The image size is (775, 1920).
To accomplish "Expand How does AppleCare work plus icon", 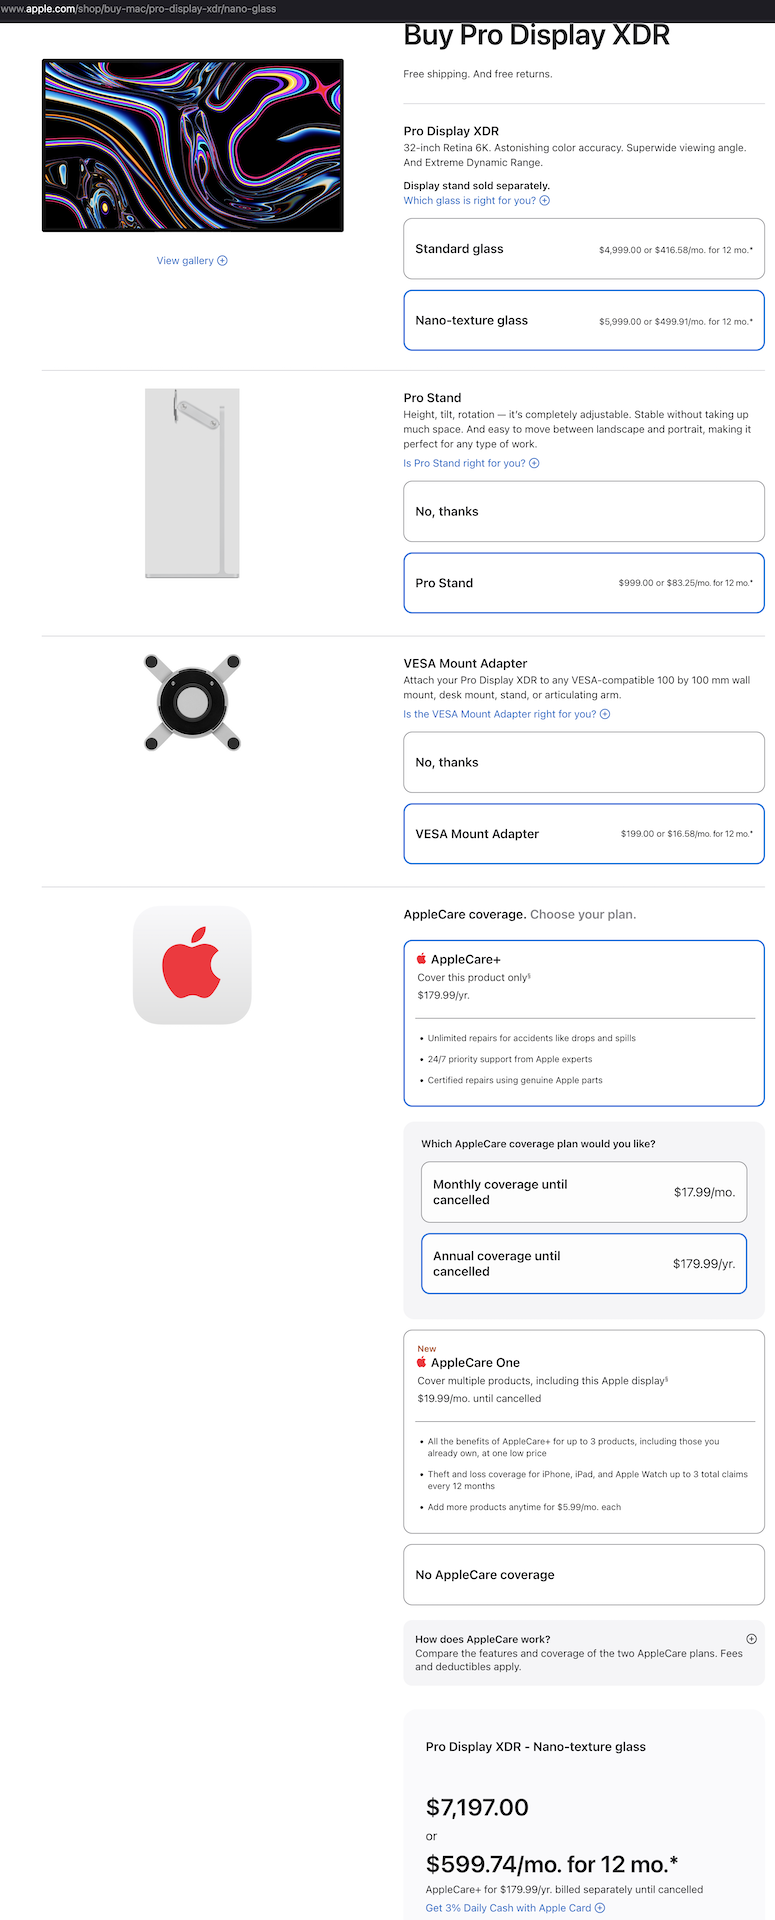I will pyautogui.click(x=752, y=1639).
